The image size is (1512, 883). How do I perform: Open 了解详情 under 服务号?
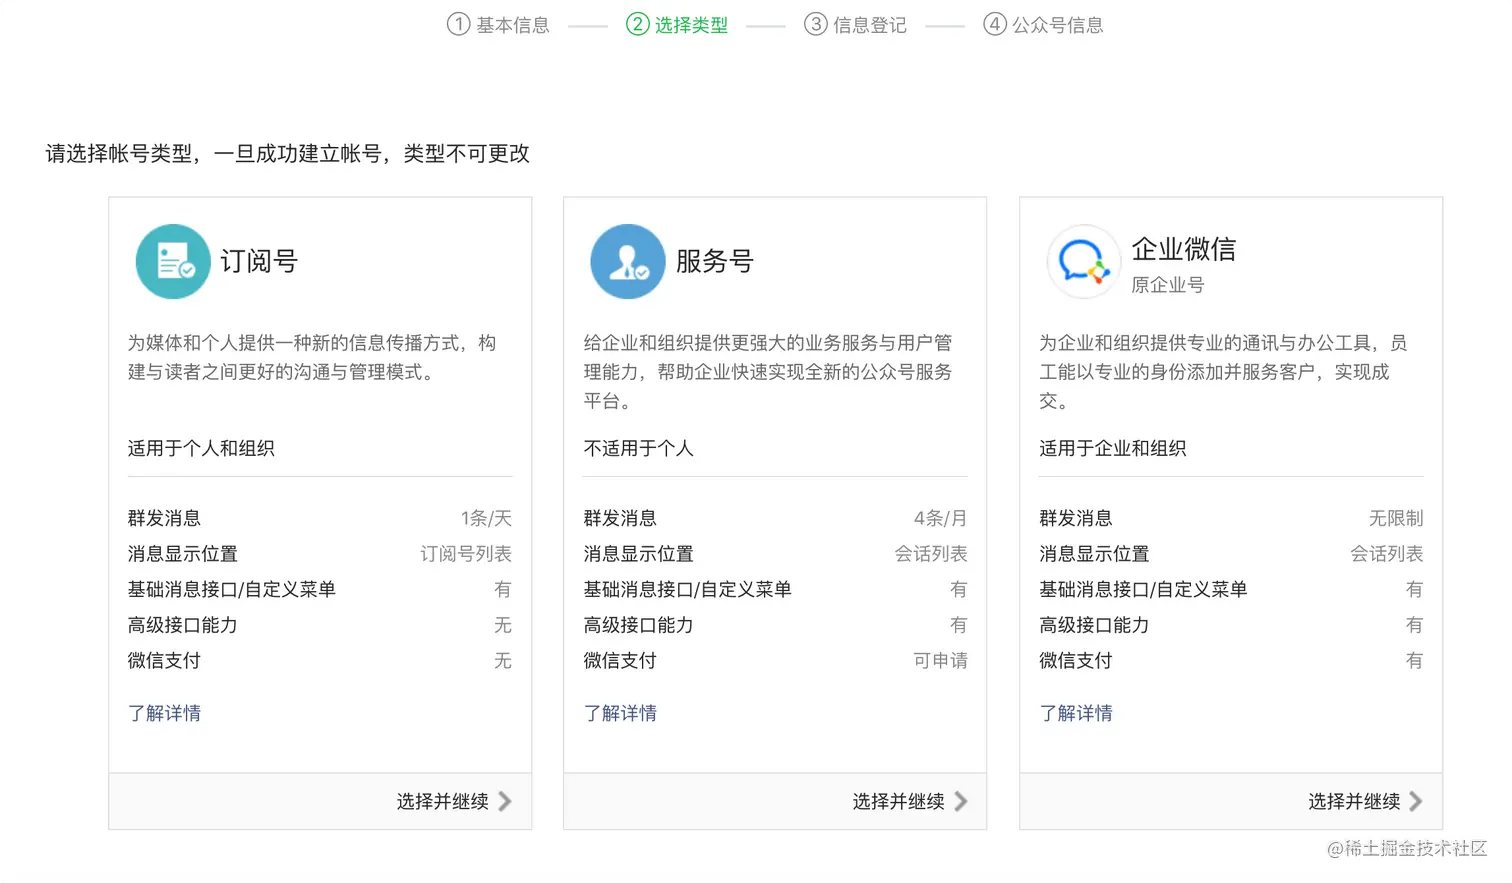pyautogui.click(x=620, y=713)
